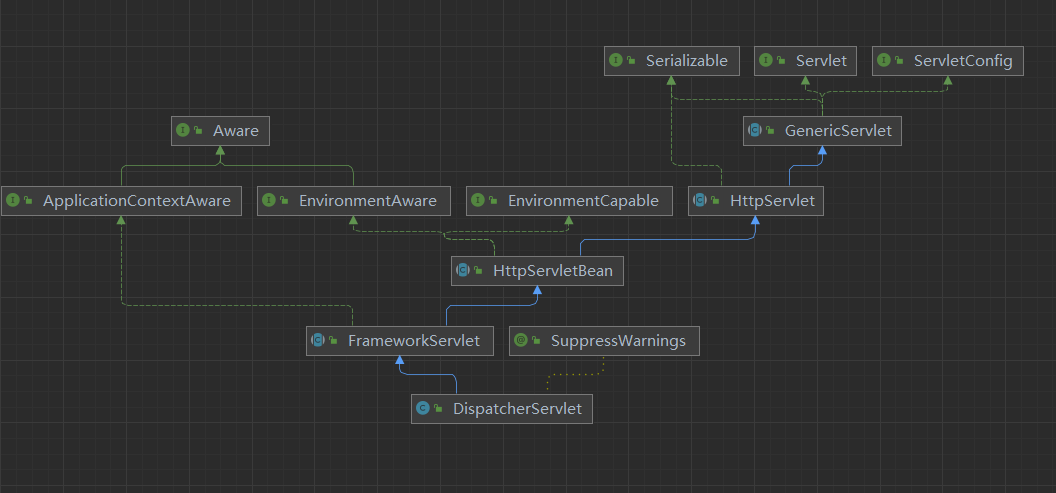This screenshot has width=1056, height=493.
Task: Click the interface icon on EnvironmentCapable
Action: click(478, 201)
